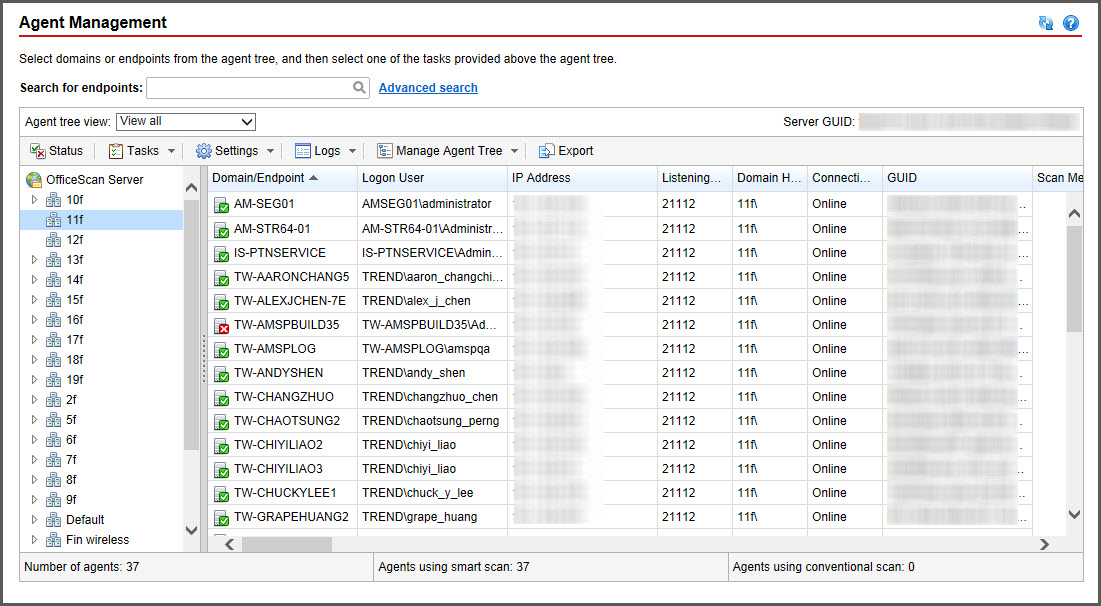Image resolution: width=1101 pixels, height=606 pixels.
Task: Select the OfficeScan Server globe icon
Action: pos(34,180)
